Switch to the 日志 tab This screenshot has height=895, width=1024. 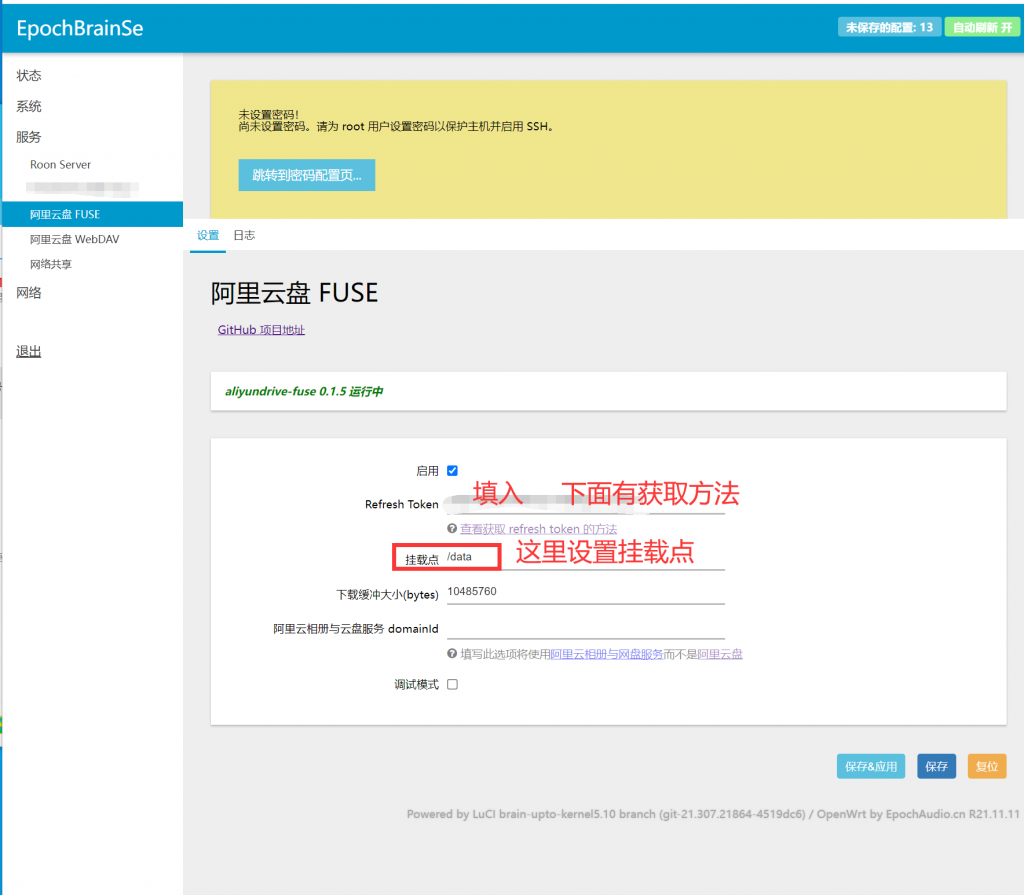tap(244, 235)
